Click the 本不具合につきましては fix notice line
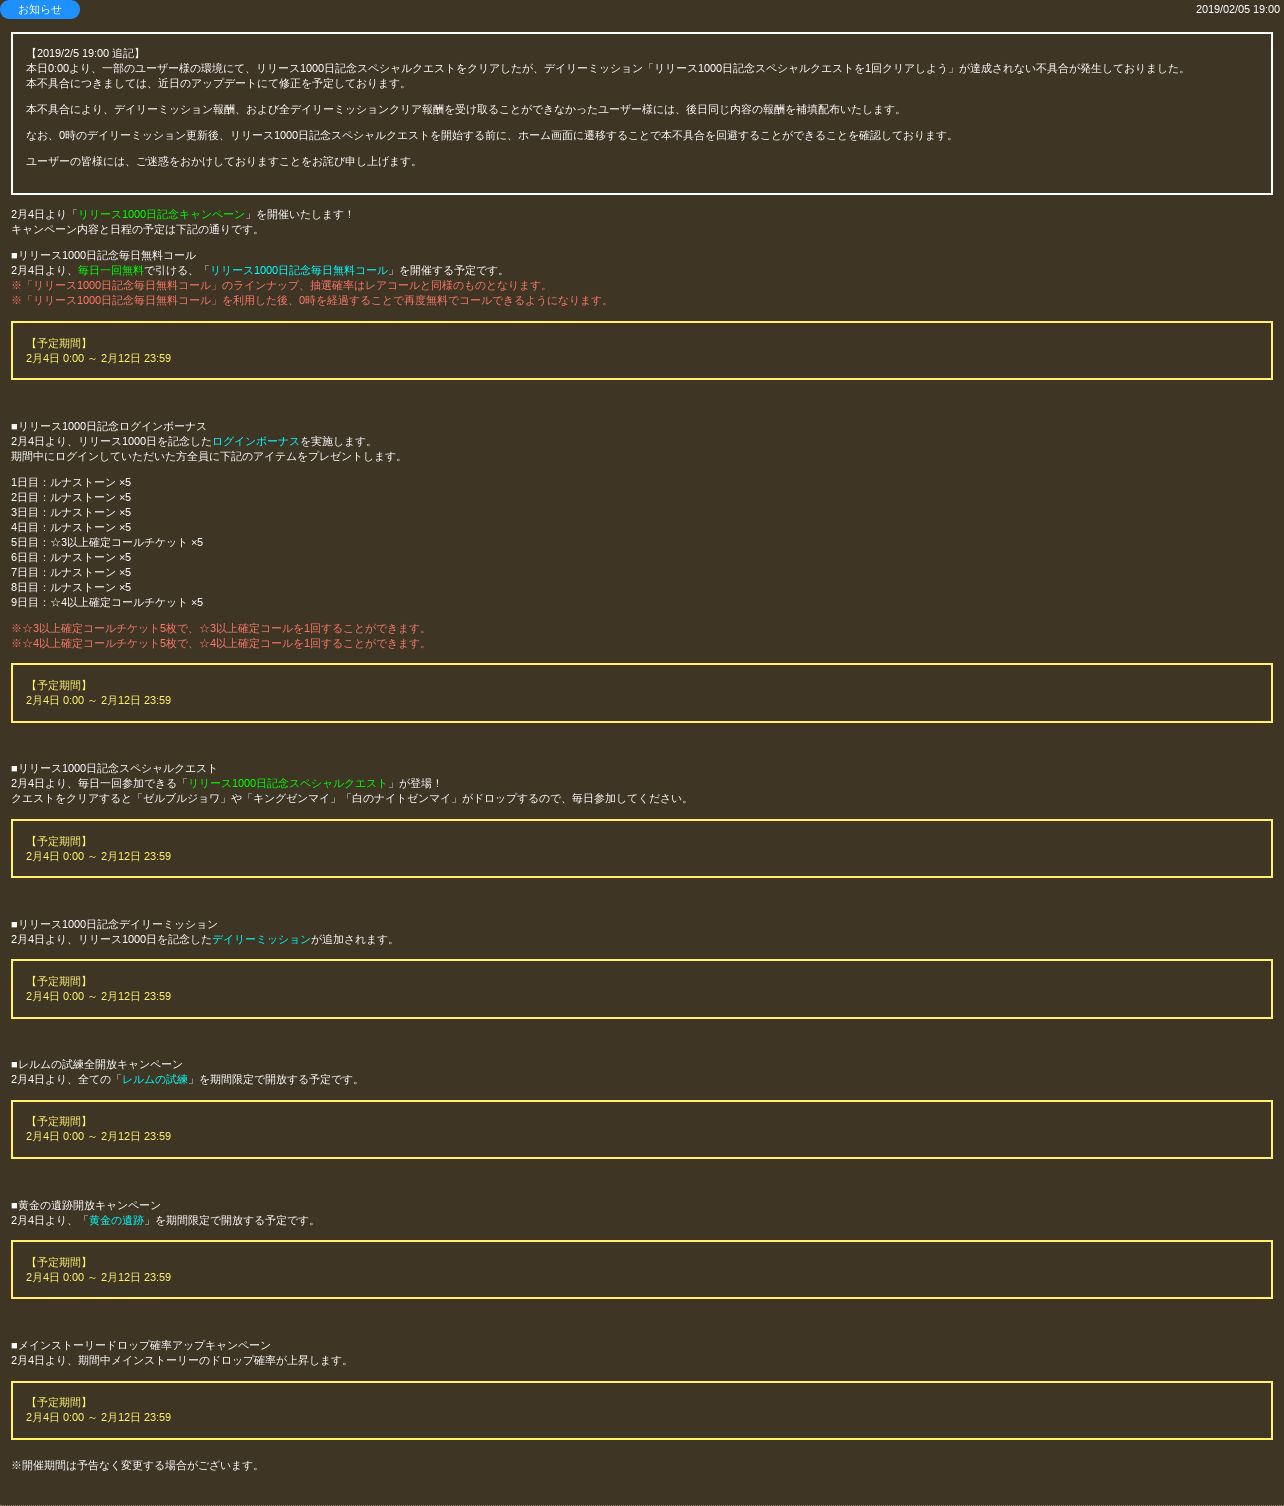Screen dimensions: 1284x1506 click(218, 83)
